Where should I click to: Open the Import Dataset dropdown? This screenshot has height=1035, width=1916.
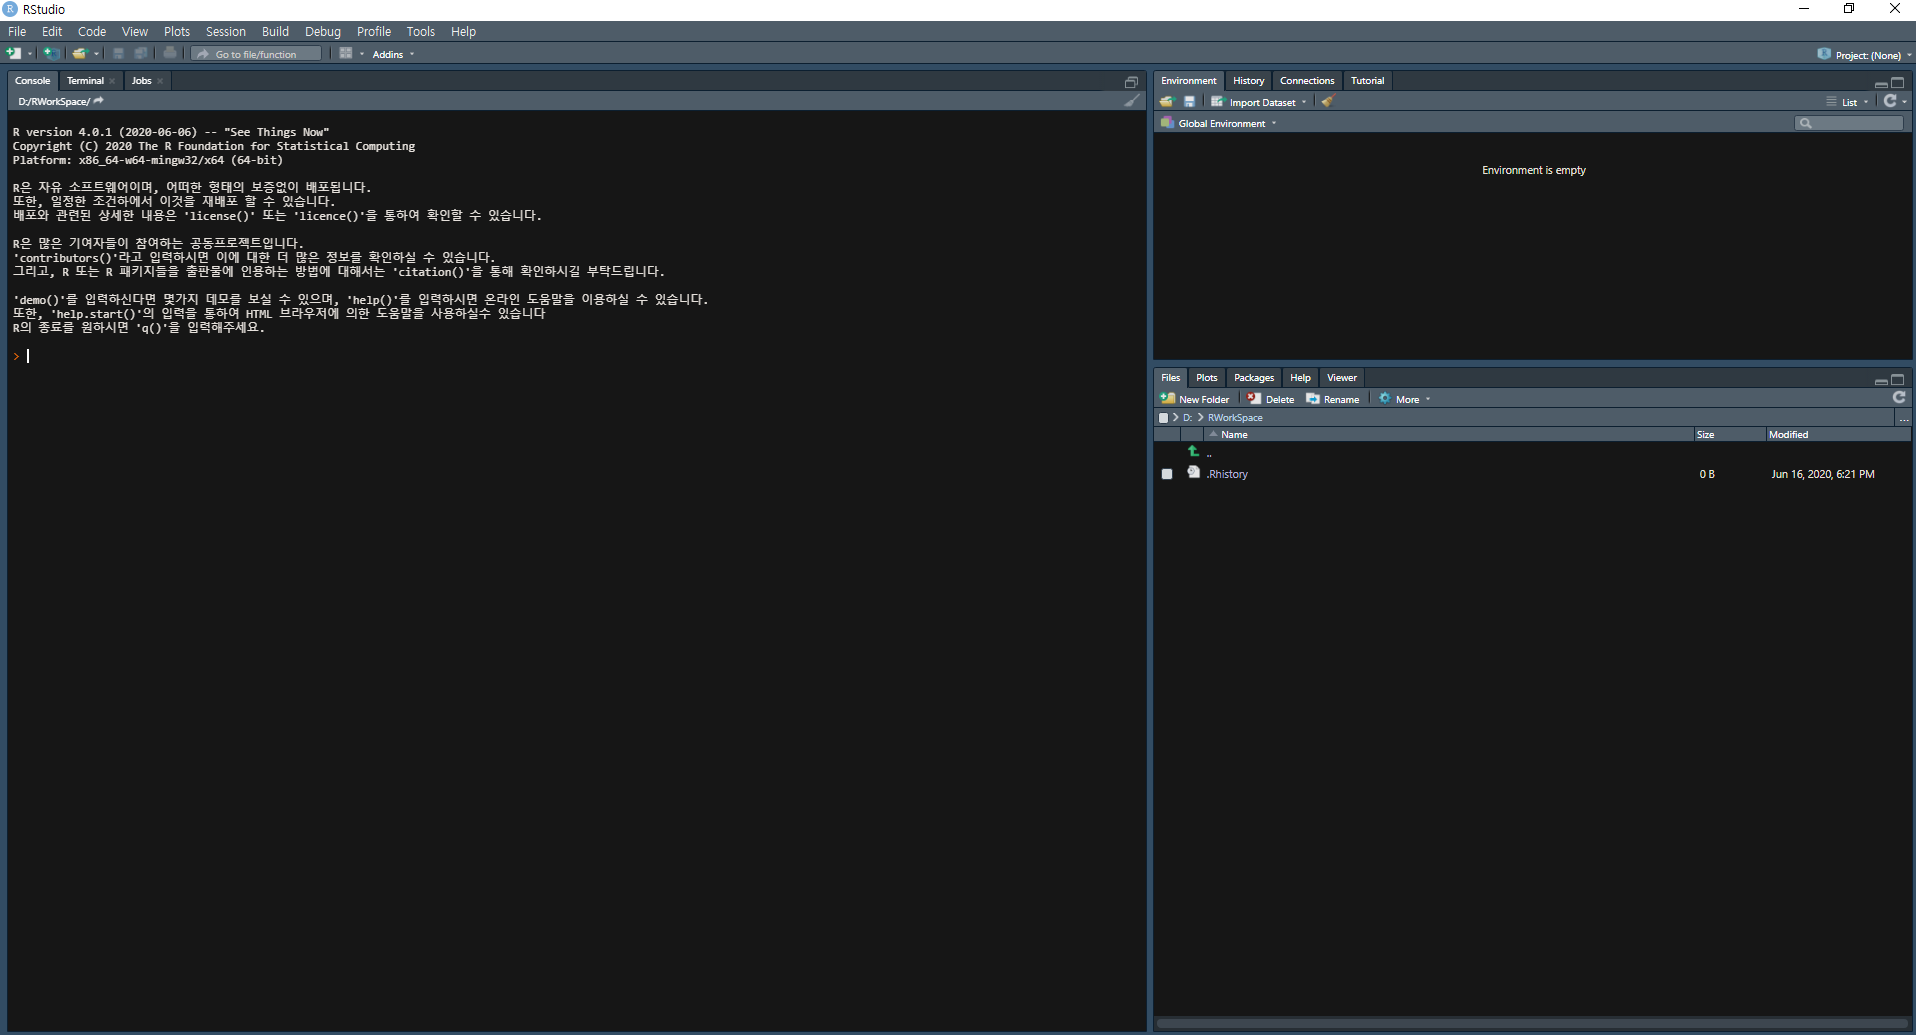pyautogui.click(x=1259, y=102)
